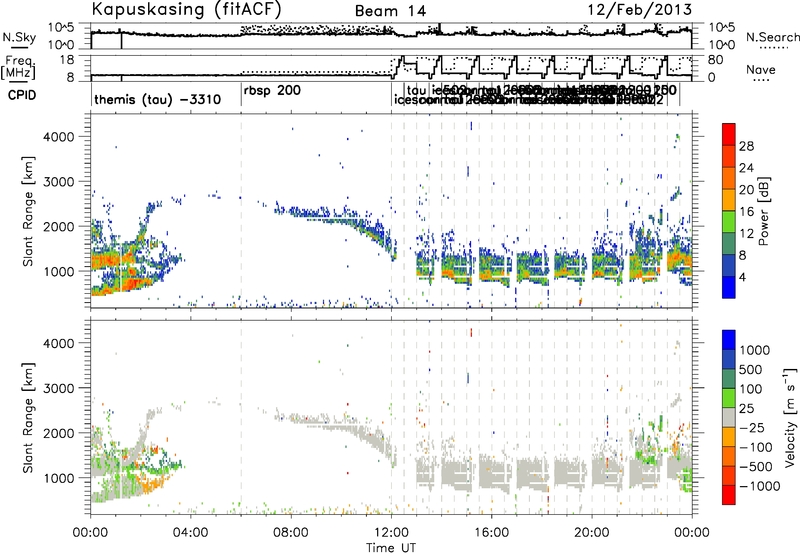Viewport: 800px width, 554px height.
Task: Click the "04:00" time tick label
Action: [x=190, y=533]
